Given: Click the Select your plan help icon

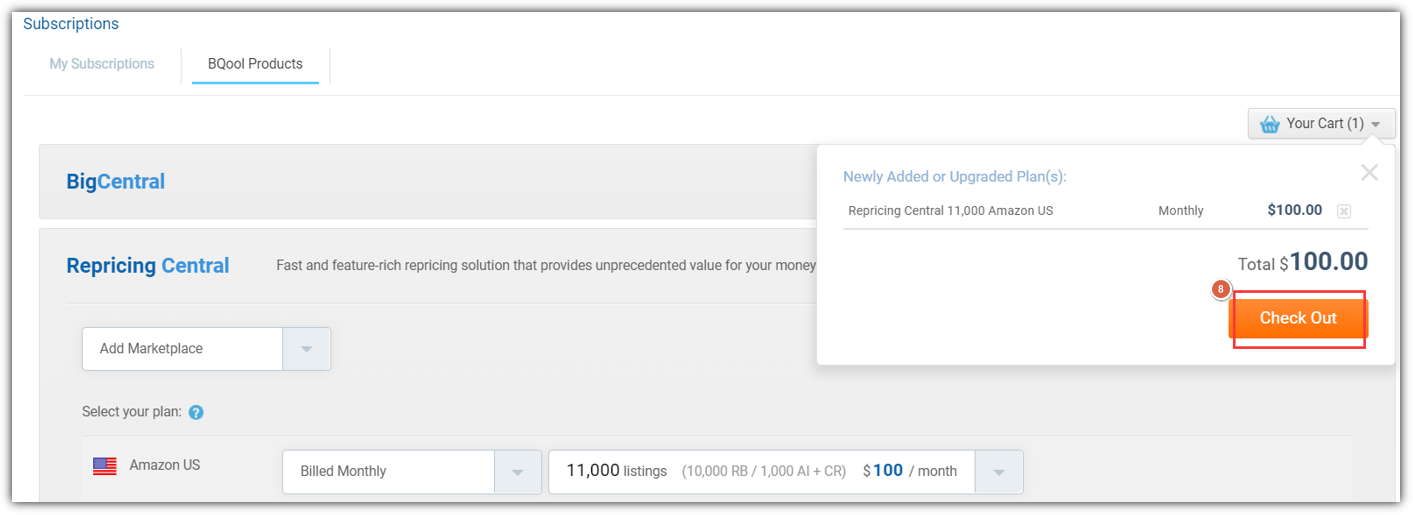Looking at the screenshot, I should click(196, 412).
